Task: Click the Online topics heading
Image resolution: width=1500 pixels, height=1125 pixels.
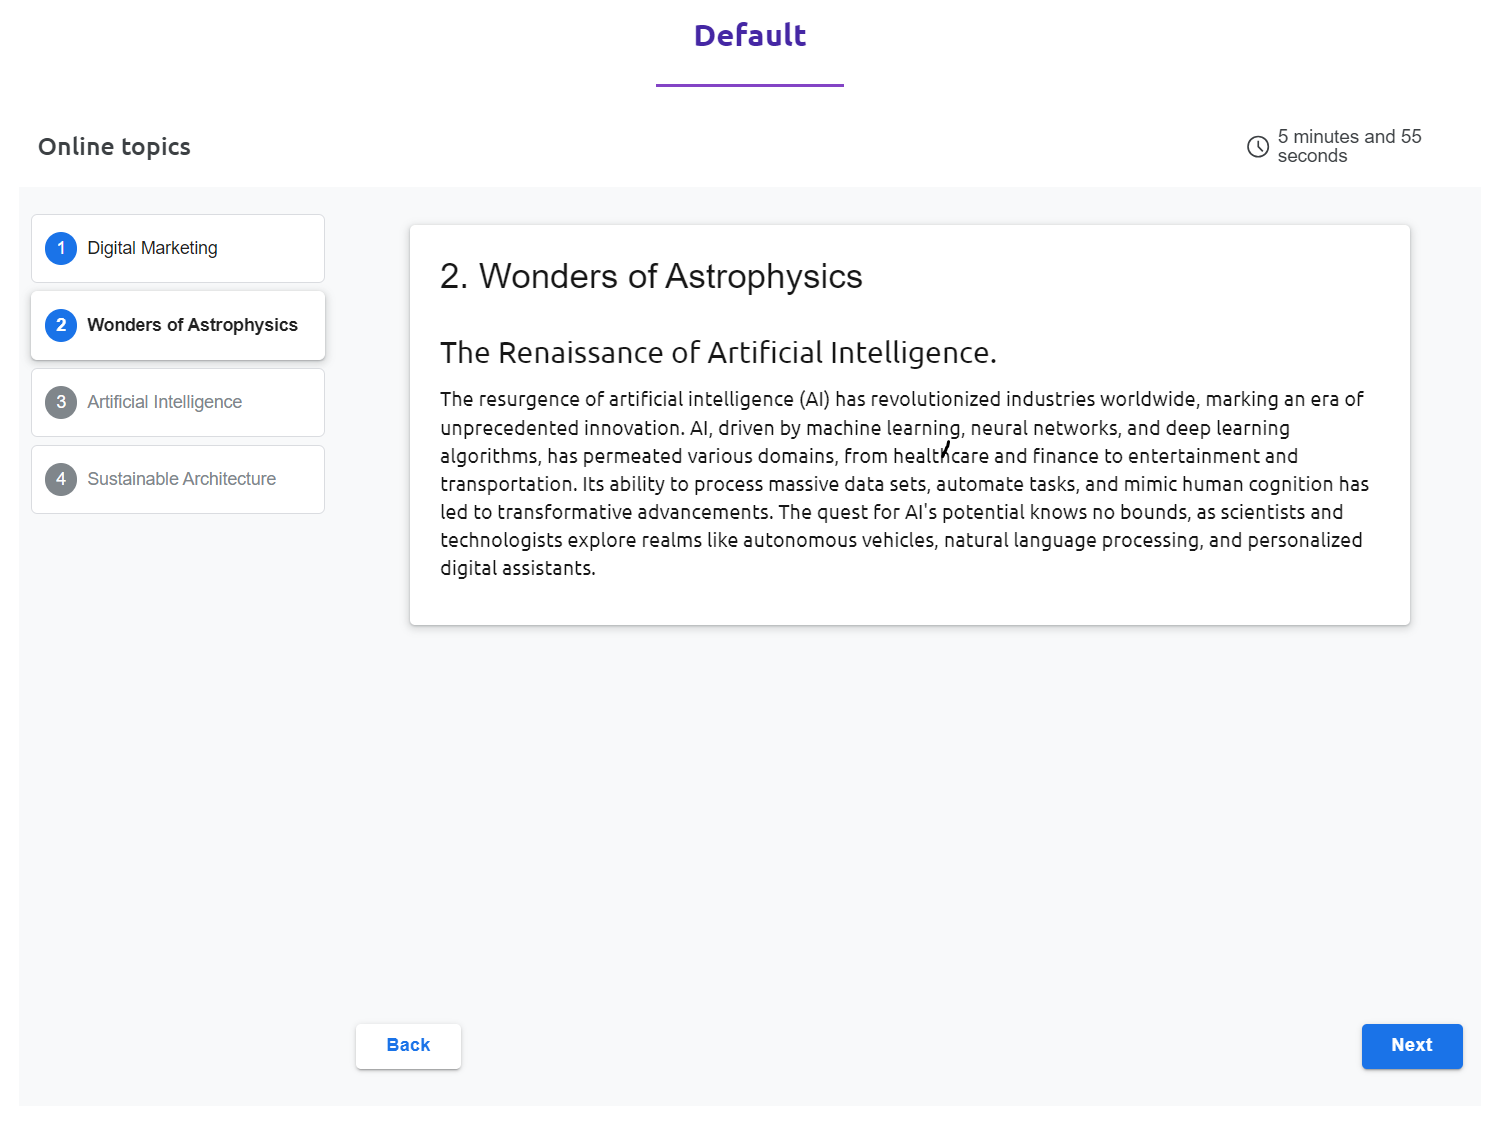Action: (x=114, y=147)
